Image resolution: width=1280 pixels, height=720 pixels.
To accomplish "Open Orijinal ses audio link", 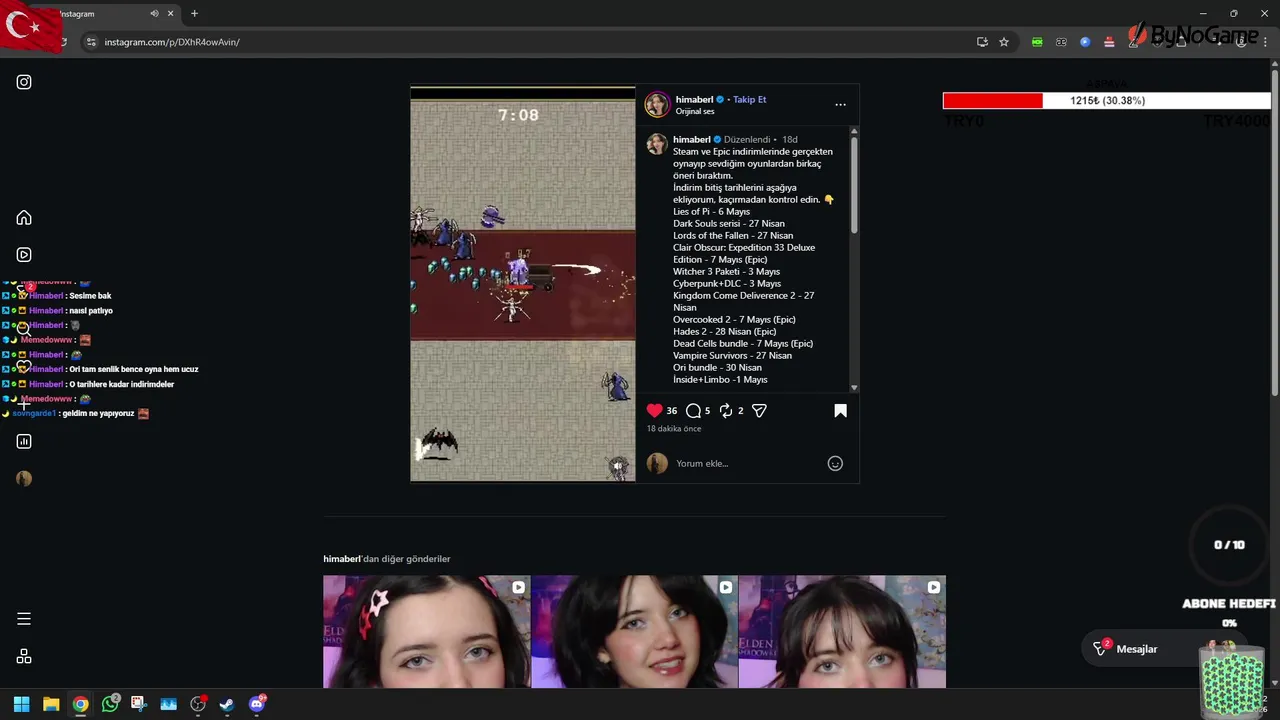I will [x=695, y=112].
